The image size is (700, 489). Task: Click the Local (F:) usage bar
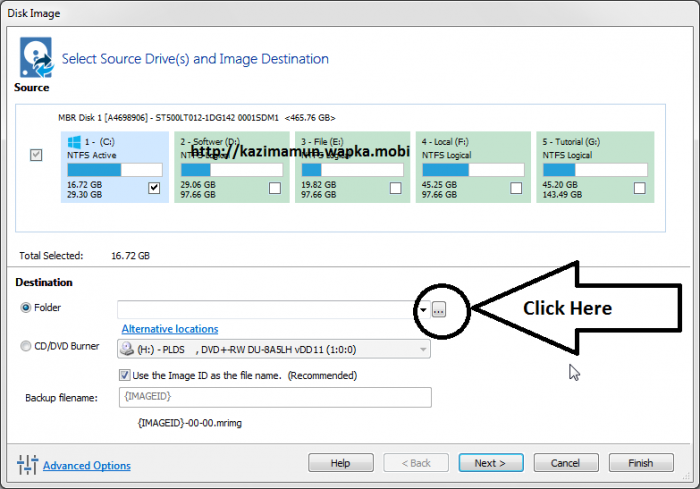(473, 170)
